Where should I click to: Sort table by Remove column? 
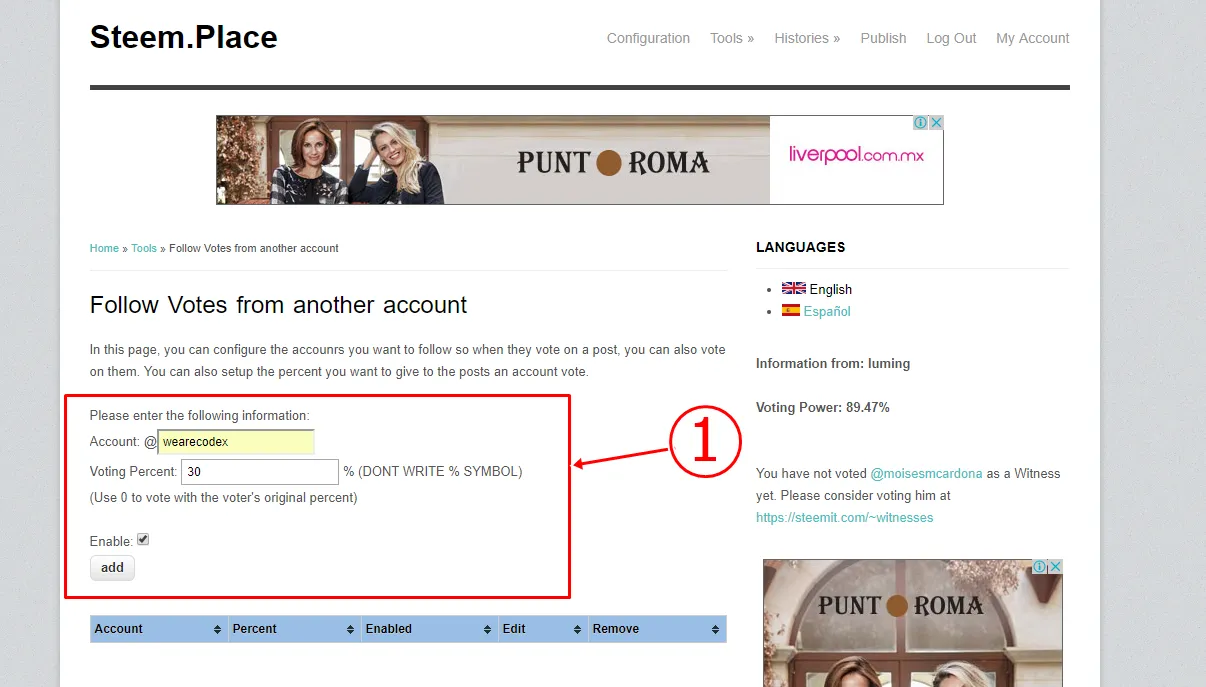tap(657, 629)
